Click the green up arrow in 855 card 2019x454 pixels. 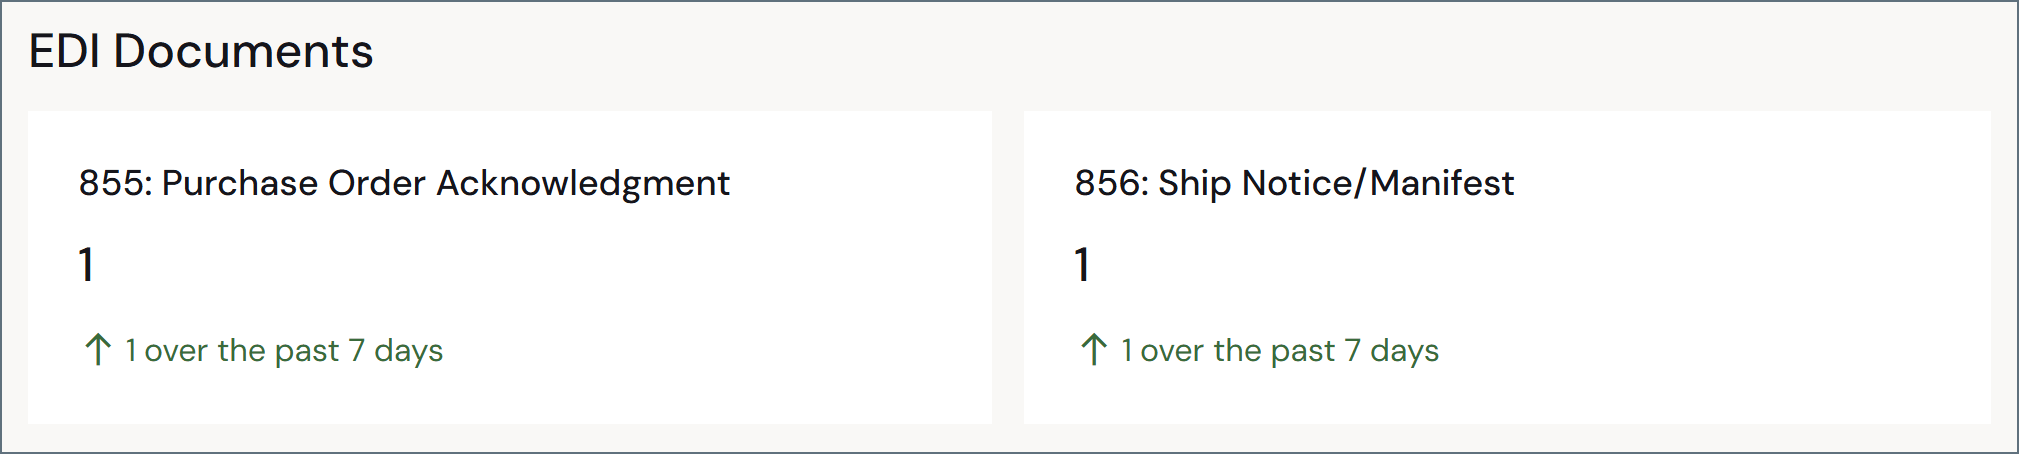pos(97,350)
